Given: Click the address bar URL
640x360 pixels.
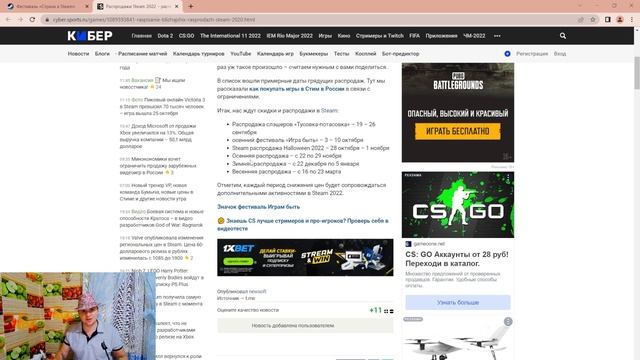Looking at the screenshot, I should [x=153, y=20].
